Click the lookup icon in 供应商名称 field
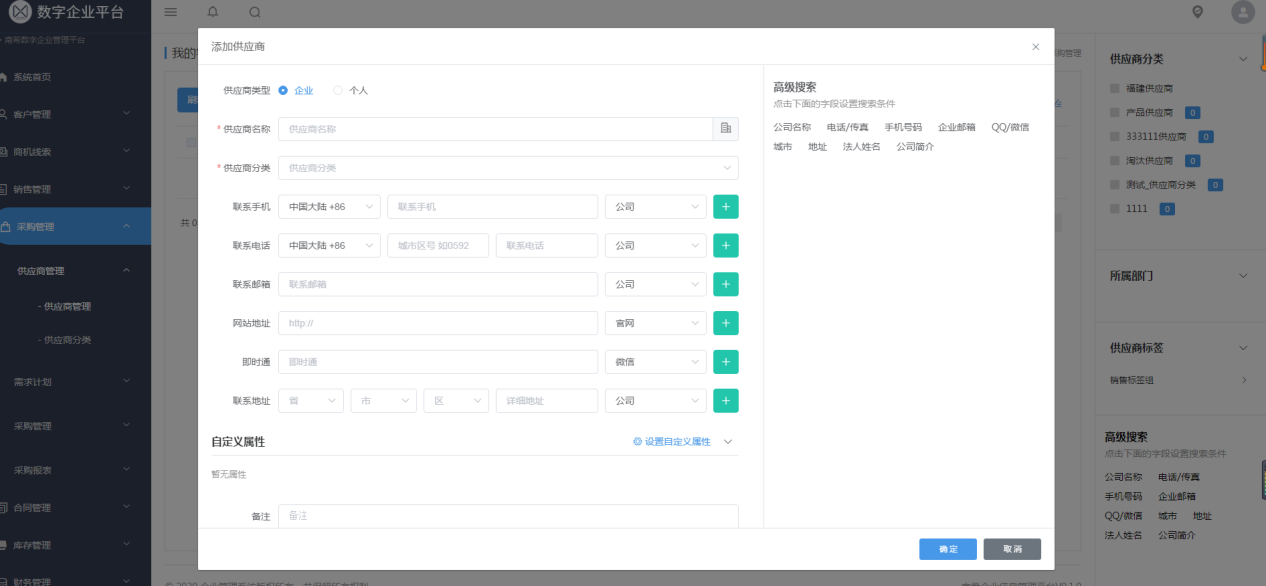Image resolution: width=1266 pixels, height=586 pixels. click(726, 129)
